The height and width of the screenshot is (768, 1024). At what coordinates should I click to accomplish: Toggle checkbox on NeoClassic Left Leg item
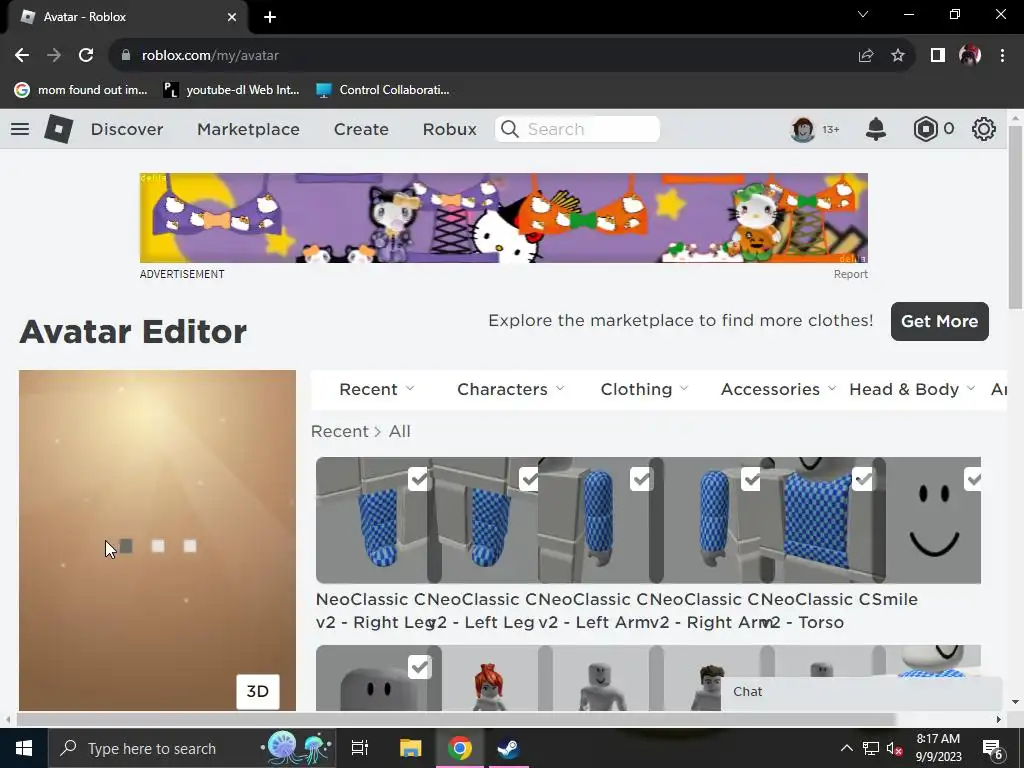point(528,479)
